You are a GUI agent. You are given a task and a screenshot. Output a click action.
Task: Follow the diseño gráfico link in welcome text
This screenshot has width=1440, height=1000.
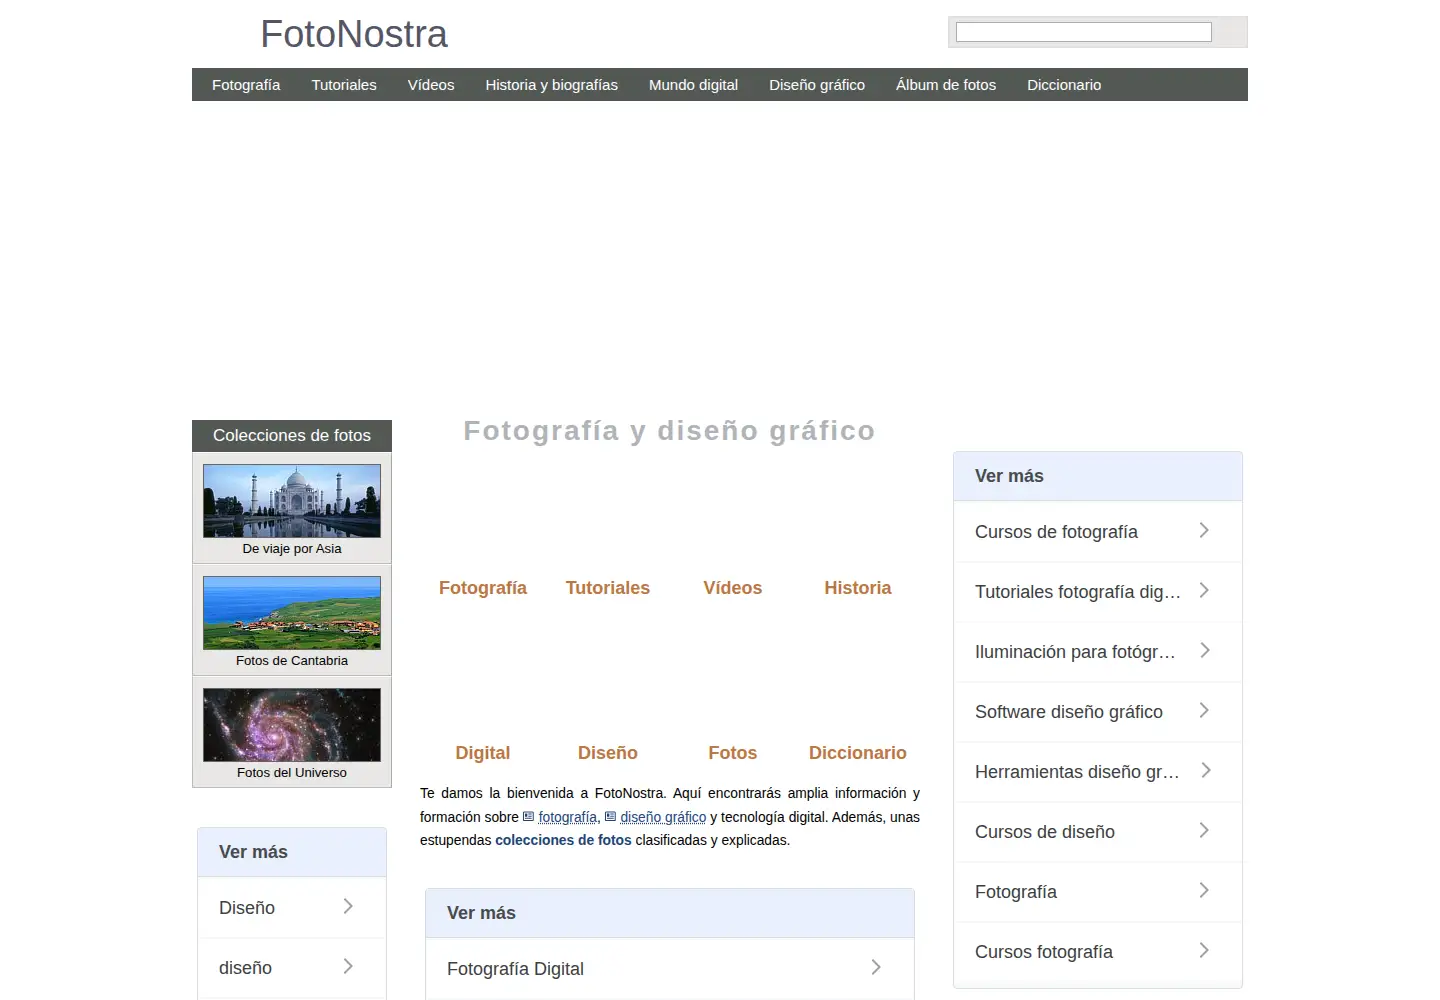pos(663,817)
